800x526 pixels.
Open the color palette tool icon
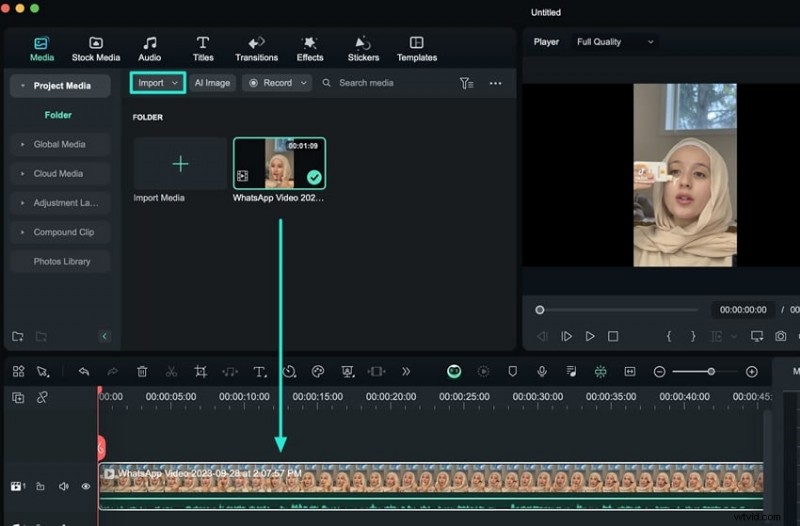coord(318,371)
